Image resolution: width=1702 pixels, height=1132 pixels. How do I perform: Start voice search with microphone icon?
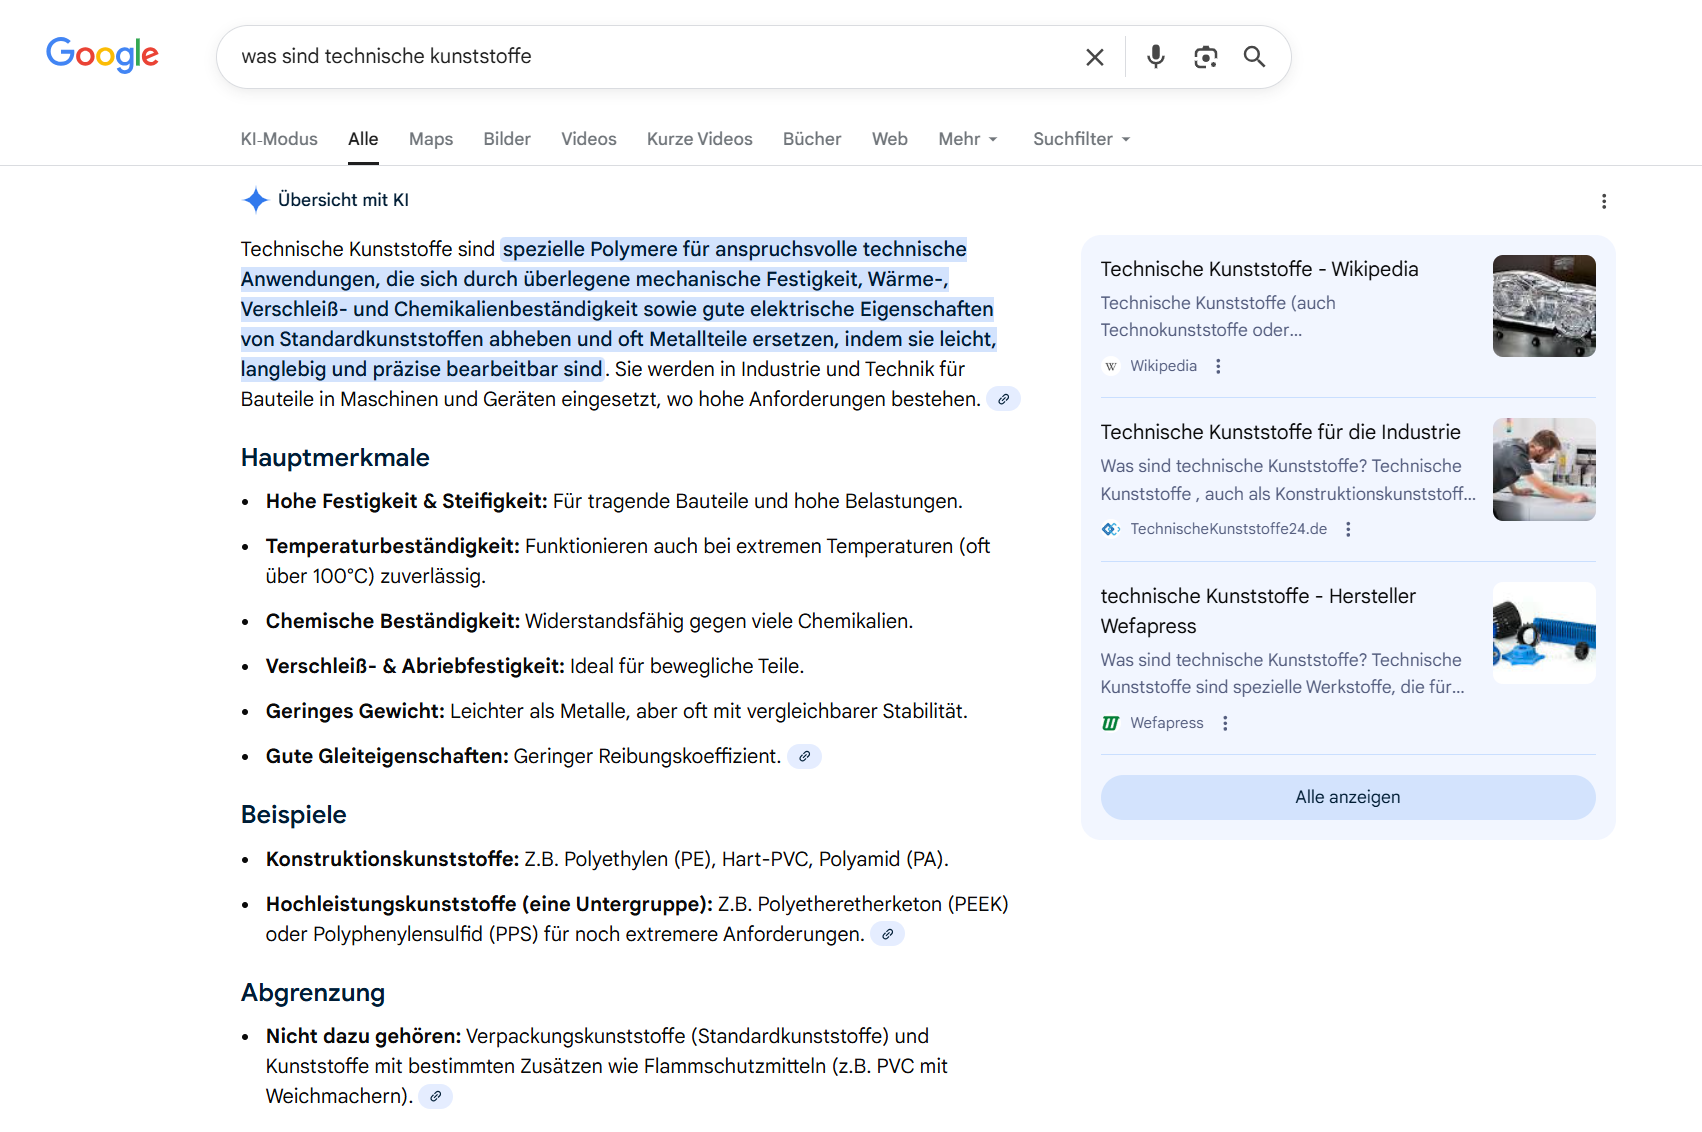click(1155, 57)
